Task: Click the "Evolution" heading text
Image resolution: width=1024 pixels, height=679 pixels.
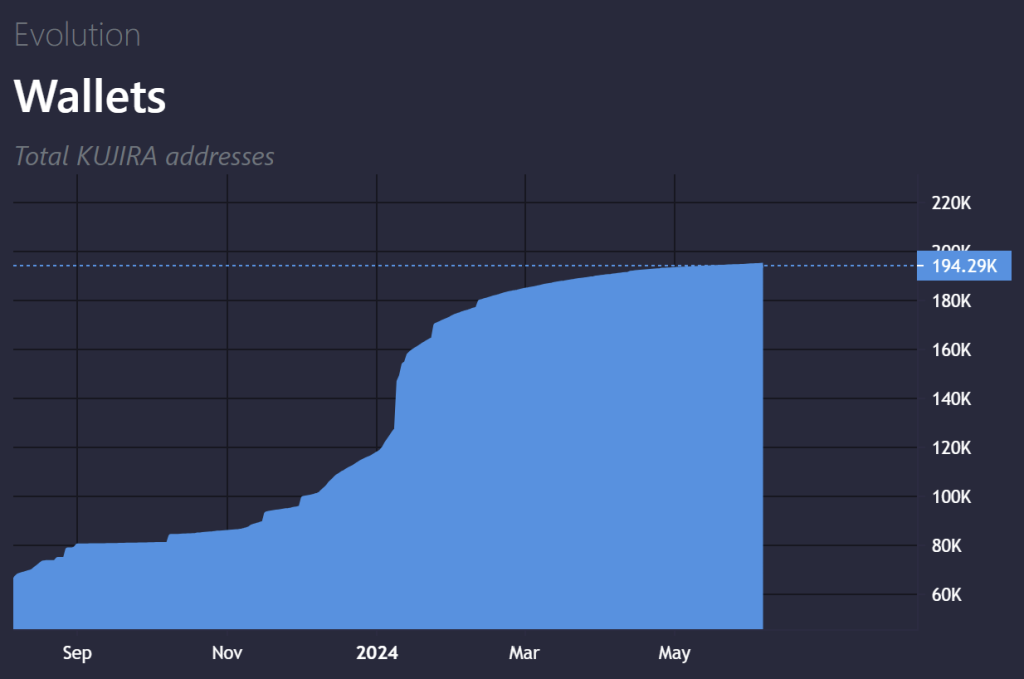Action: pyautogui.click(x=77, y=35)
